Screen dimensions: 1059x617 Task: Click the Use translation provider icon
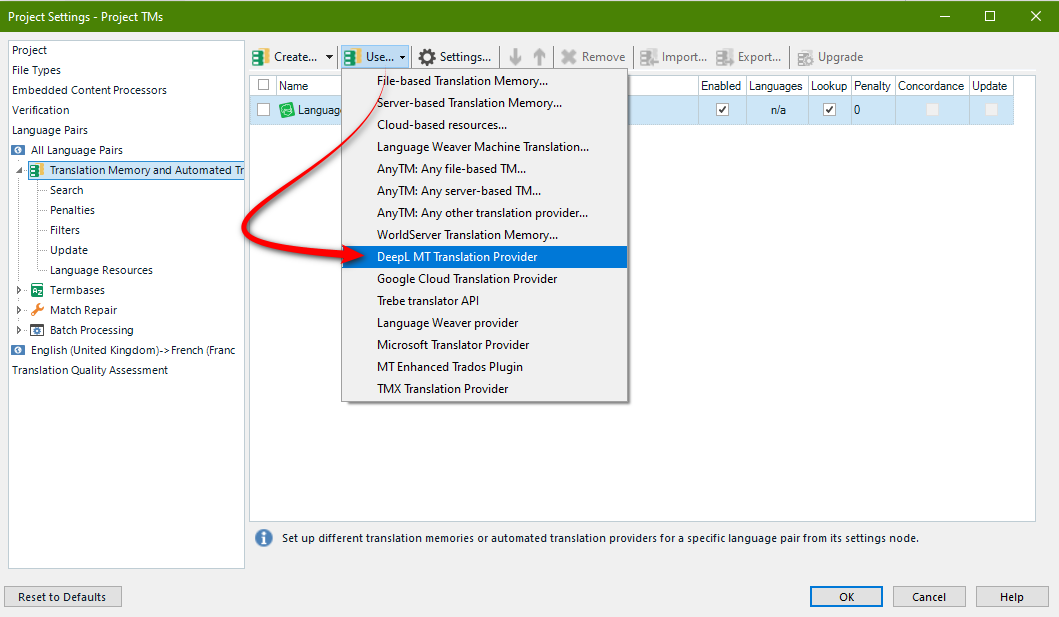click(352, 57)
